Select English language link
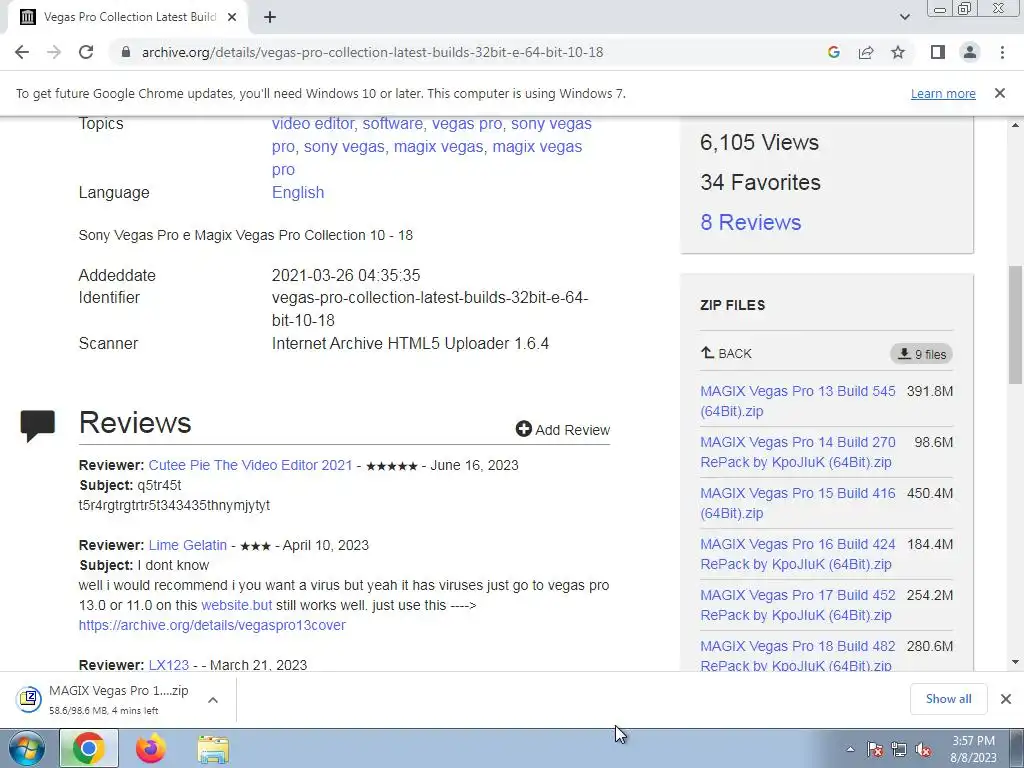The height and width of the screenshot is (768, 1024). click(298, 193)
